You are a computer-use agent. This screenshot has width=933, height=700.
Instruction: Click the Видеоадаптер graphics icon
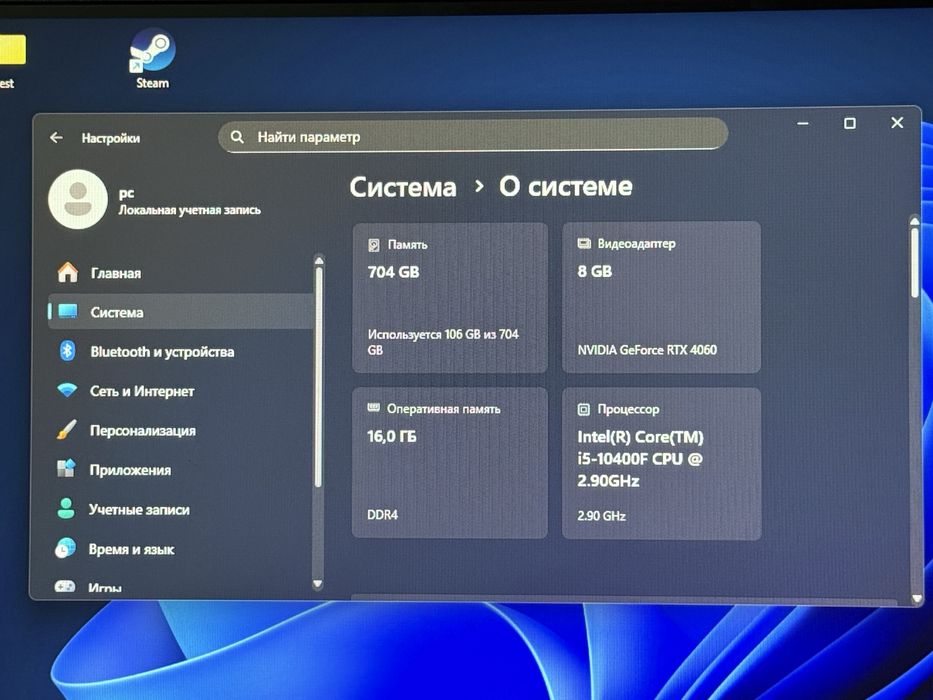tap(584, 243)
